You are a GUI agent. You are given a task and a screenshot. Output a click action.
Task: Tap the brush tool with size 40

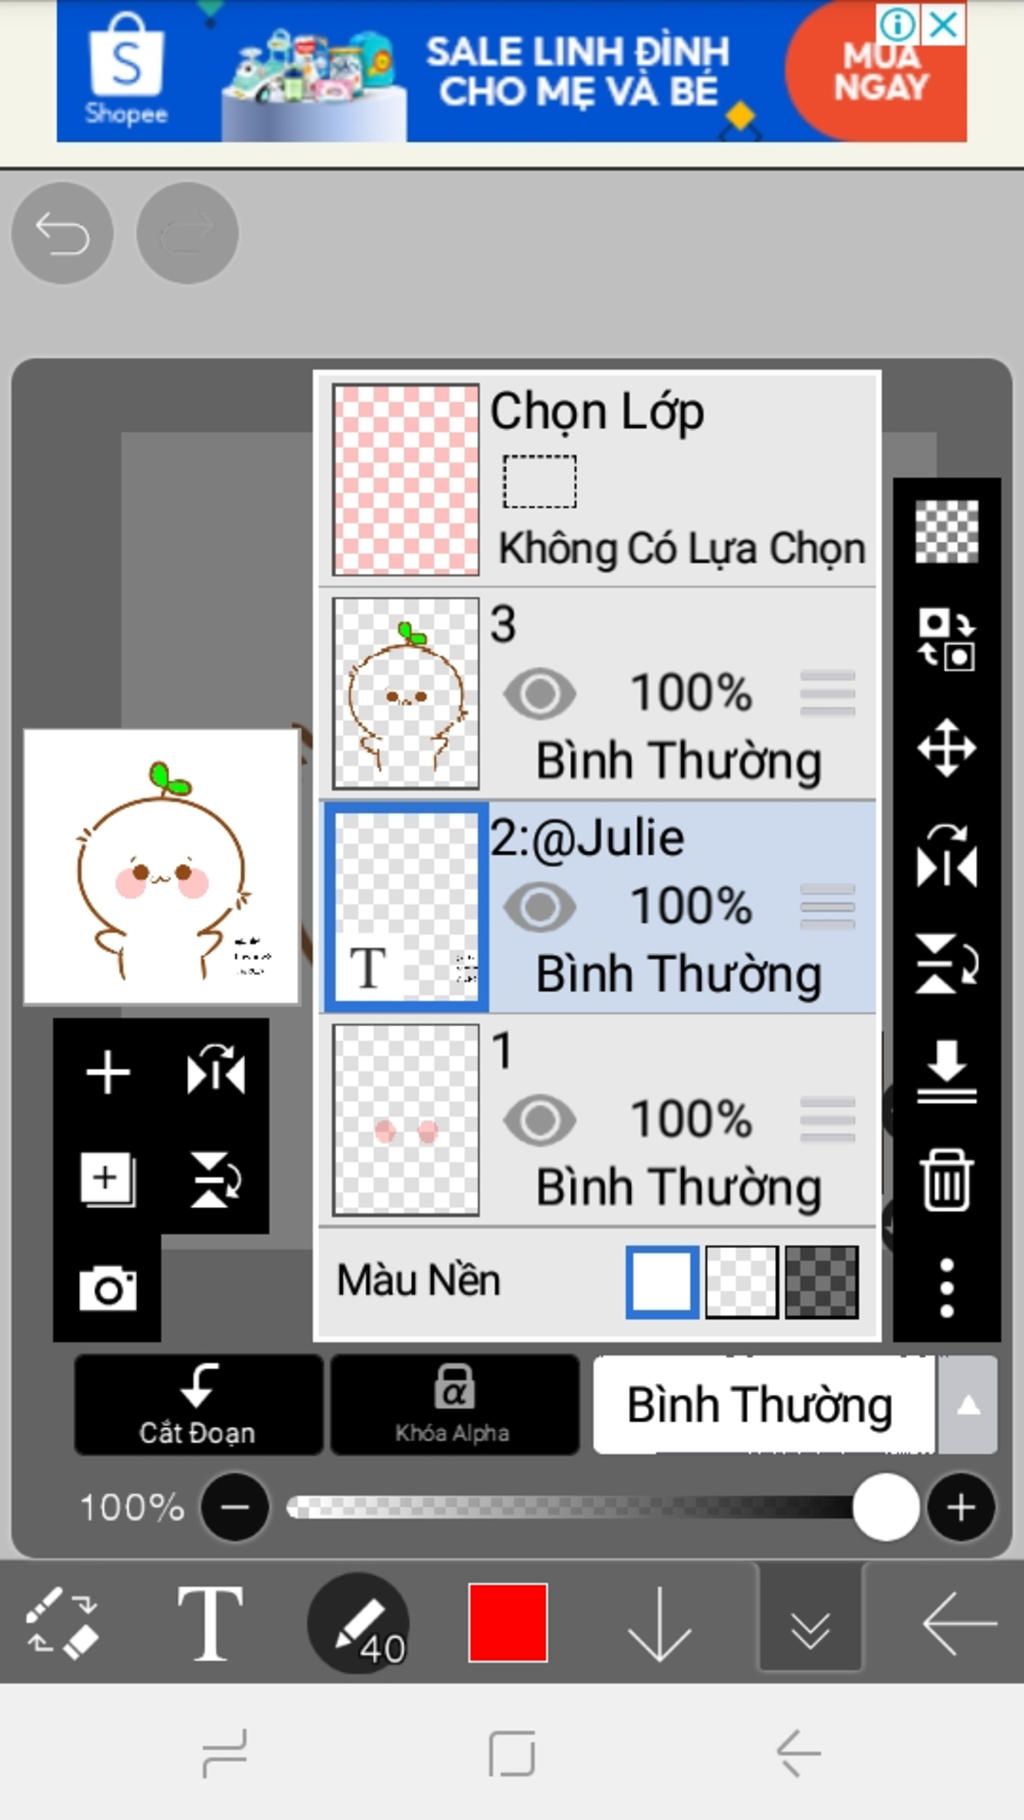tap(358, 1623)
